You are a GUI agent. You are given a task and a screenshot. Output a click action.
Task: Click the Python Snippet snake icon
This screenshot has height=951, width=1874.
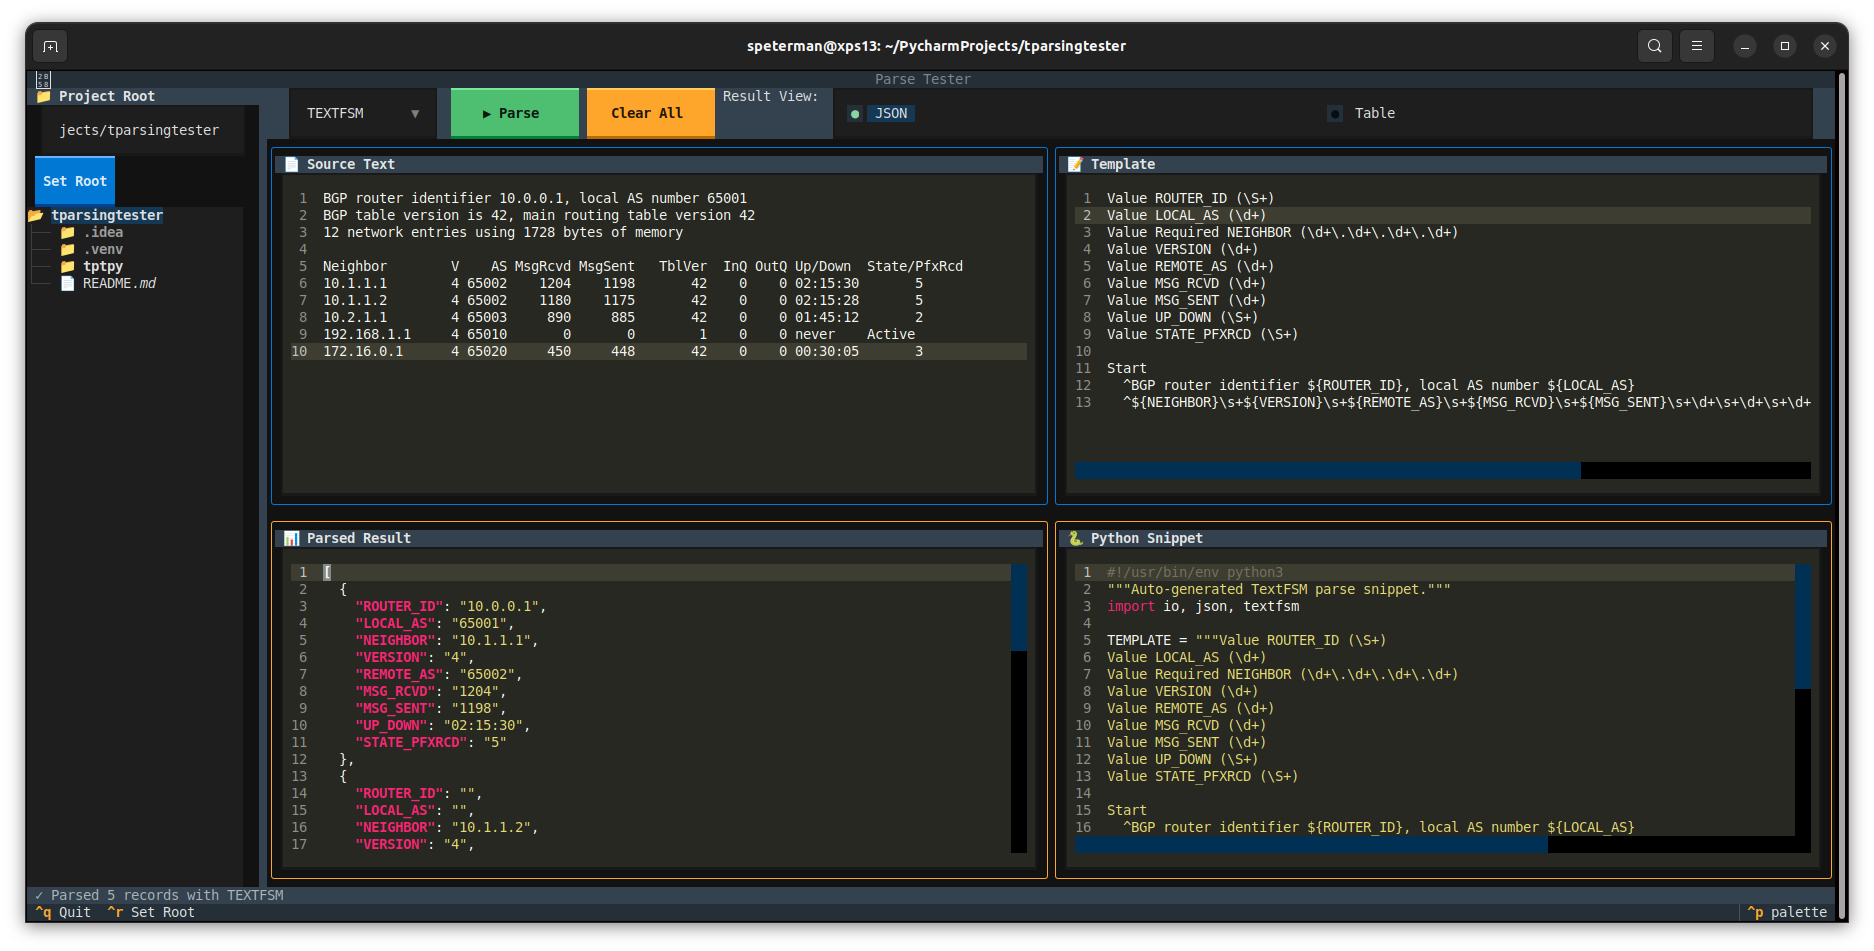[x=1075, y=537]
